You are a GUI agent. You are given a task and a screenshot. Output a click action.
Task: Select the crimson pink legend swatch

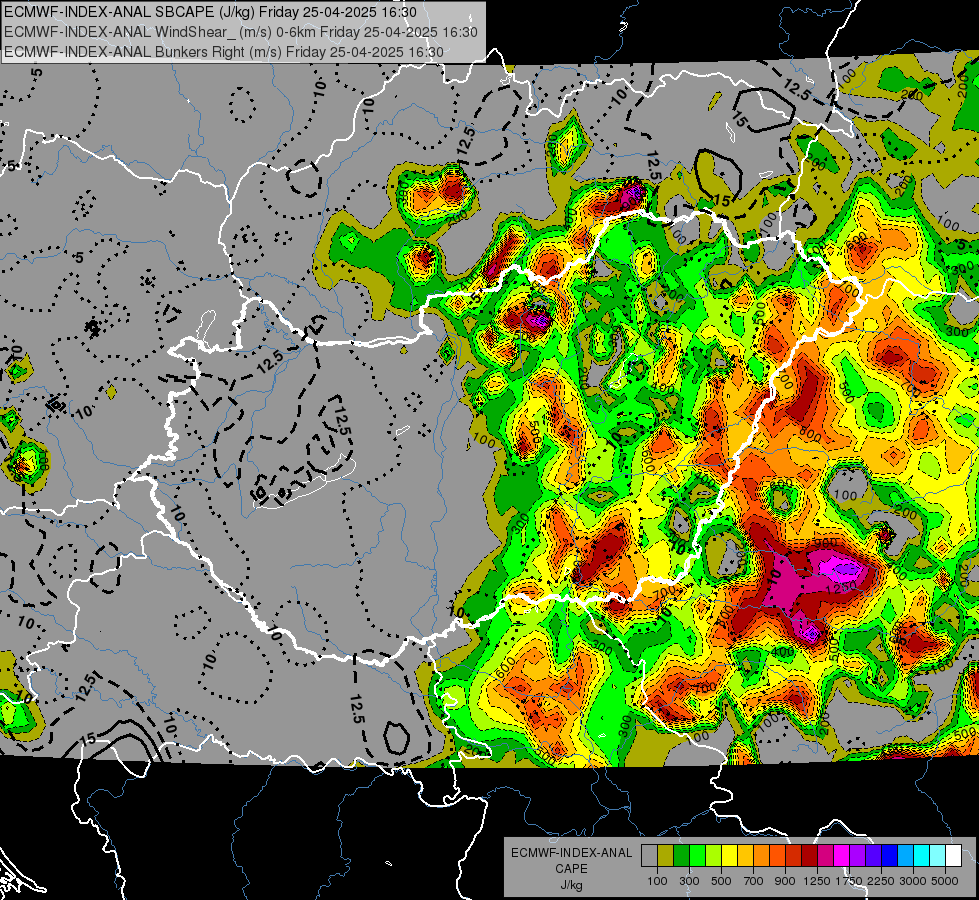pyautogui.click(x=825, y=856)
